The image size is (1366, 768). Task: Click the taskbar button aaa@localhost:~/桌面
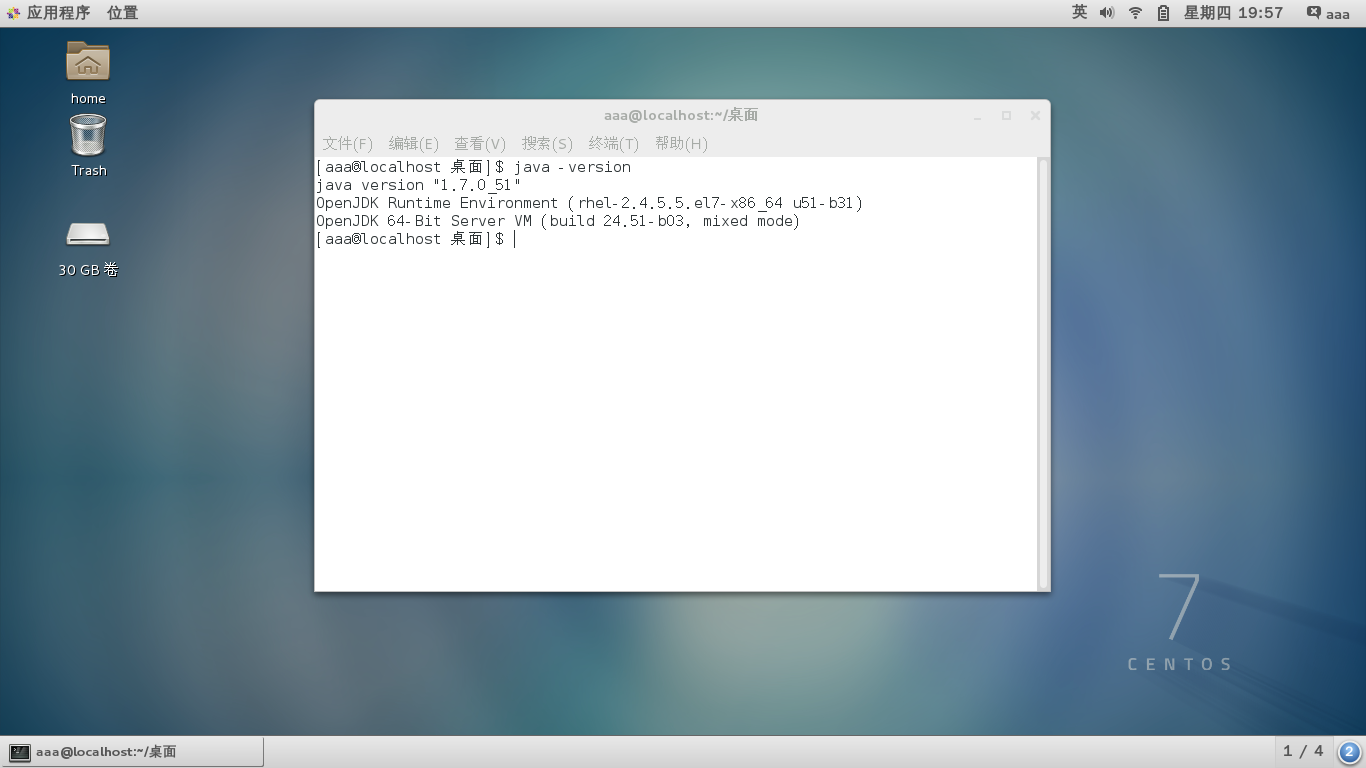pyautogui.click(x=134, y=752)
